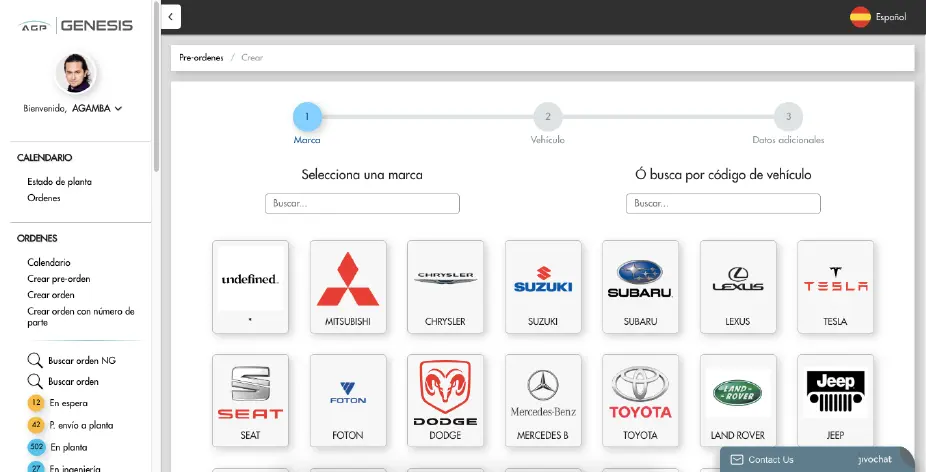
Task: Open Crear orden con número de parte
Action: pos(81,317)
